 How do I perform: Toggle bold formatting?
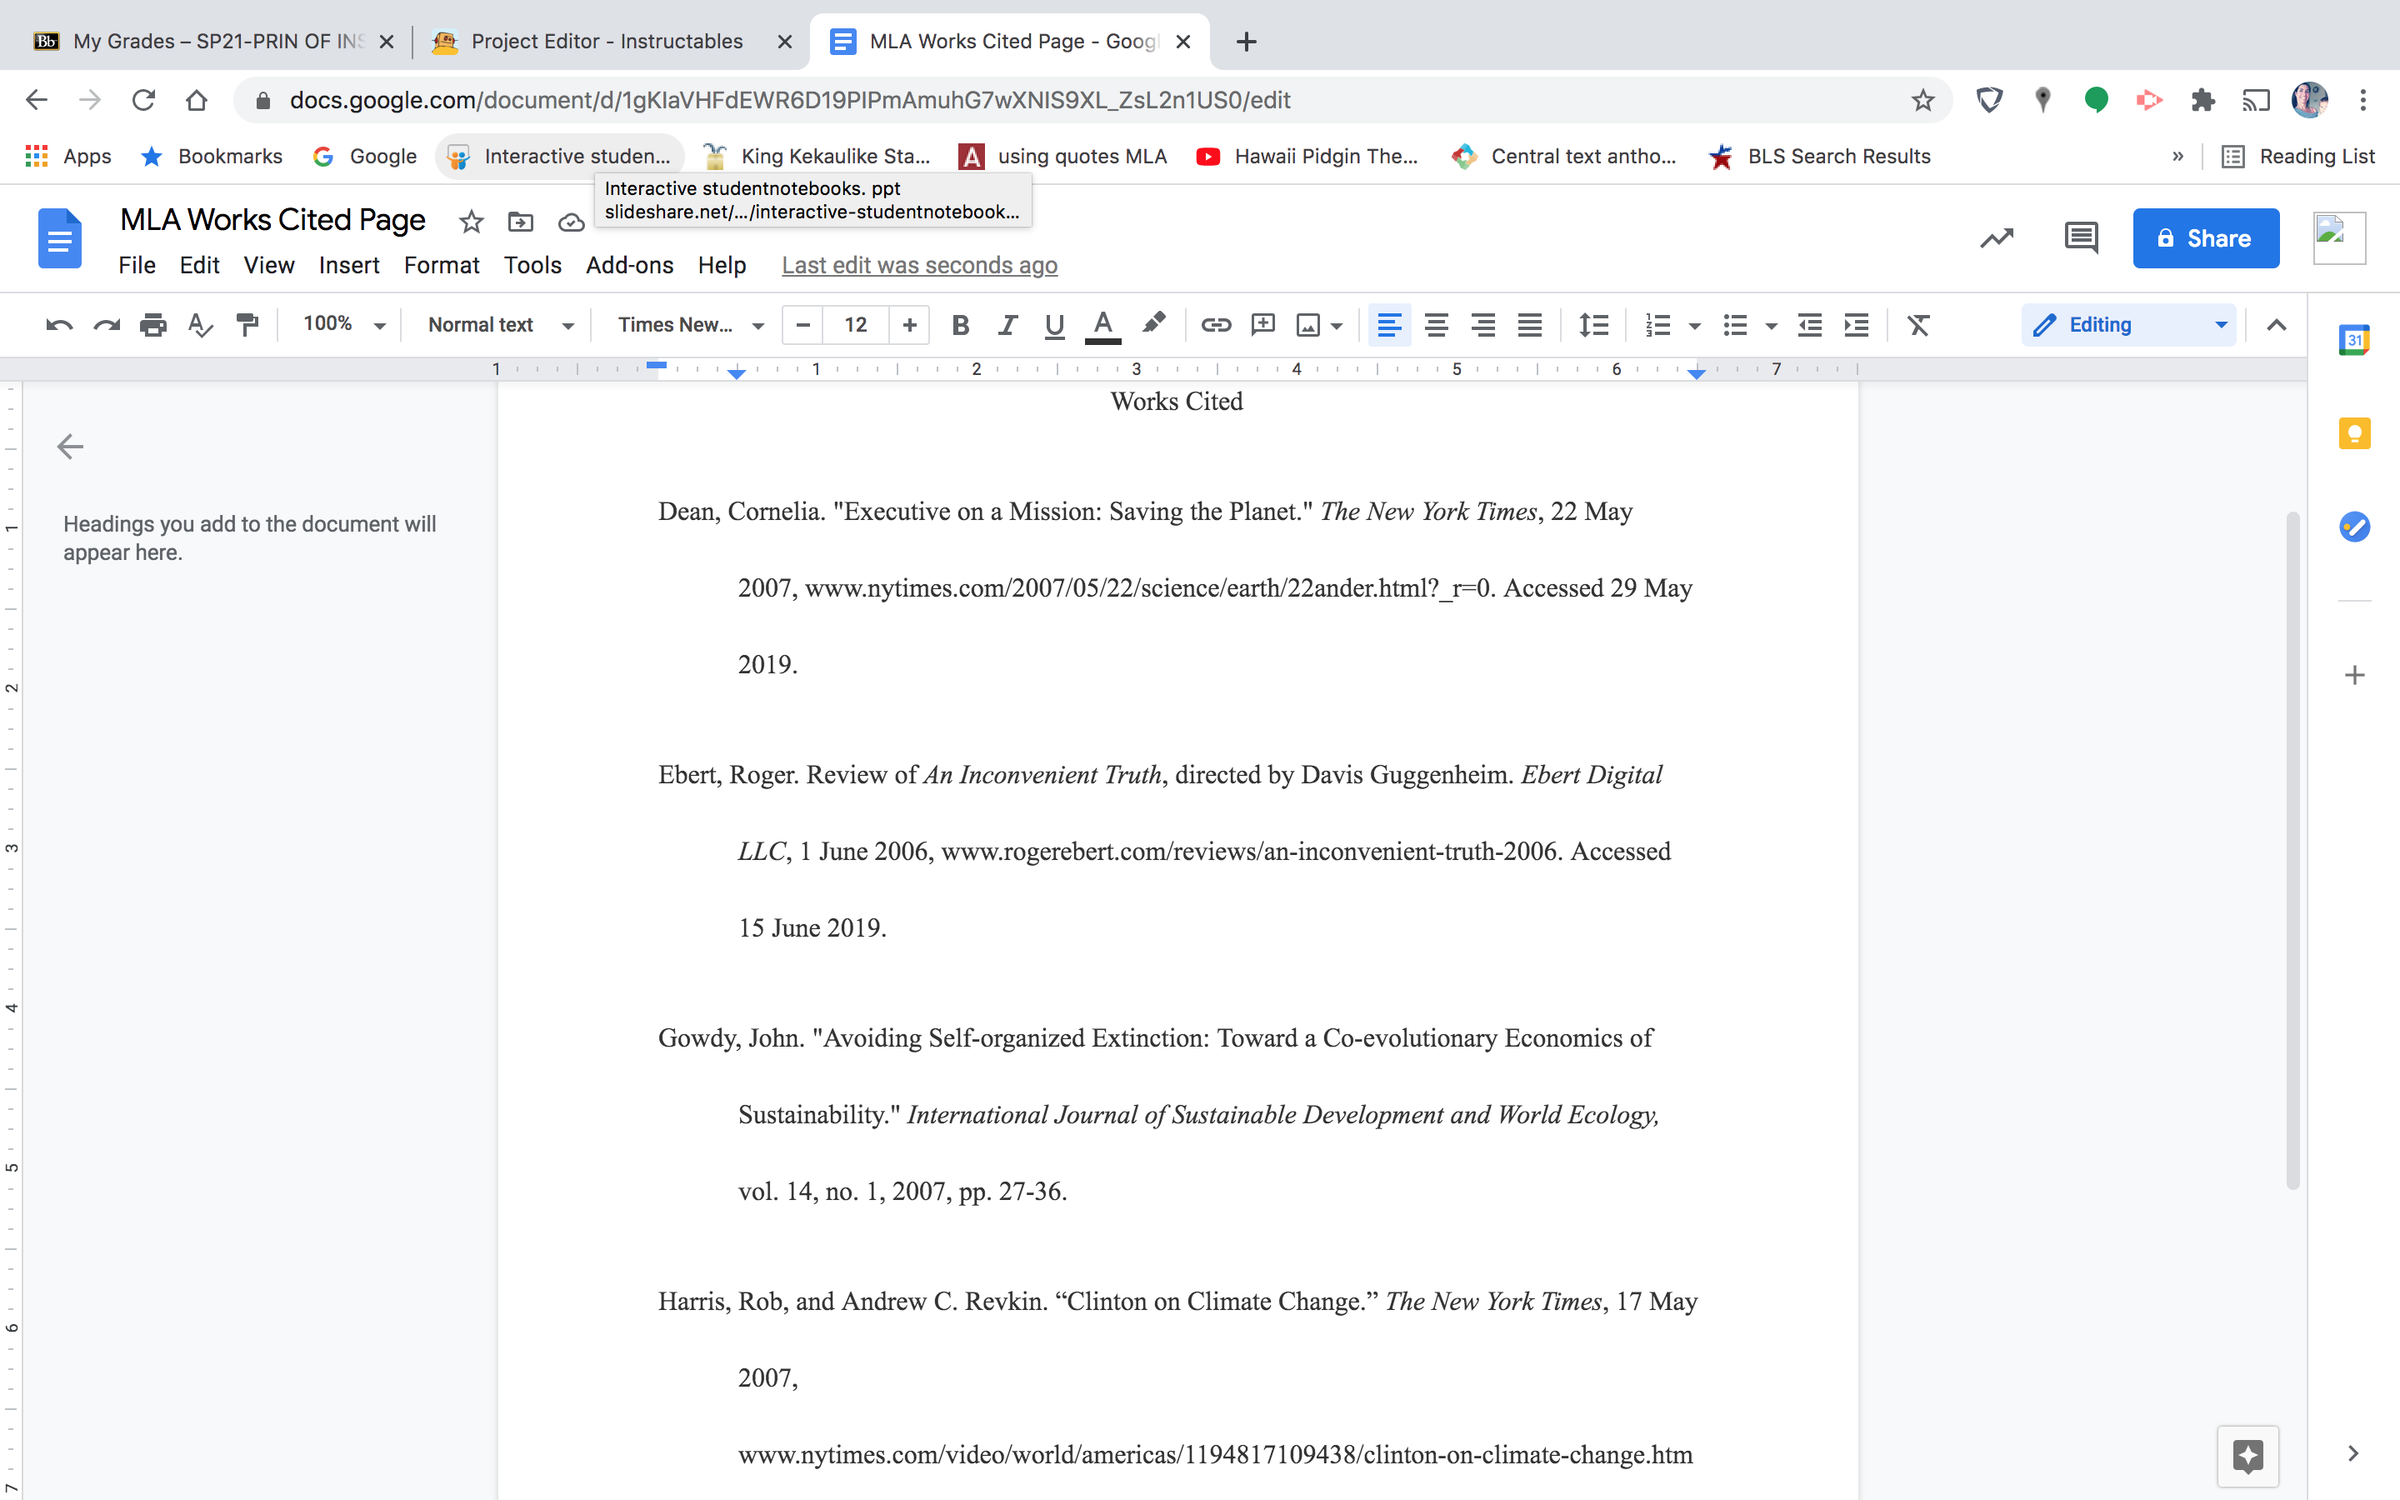960,325
